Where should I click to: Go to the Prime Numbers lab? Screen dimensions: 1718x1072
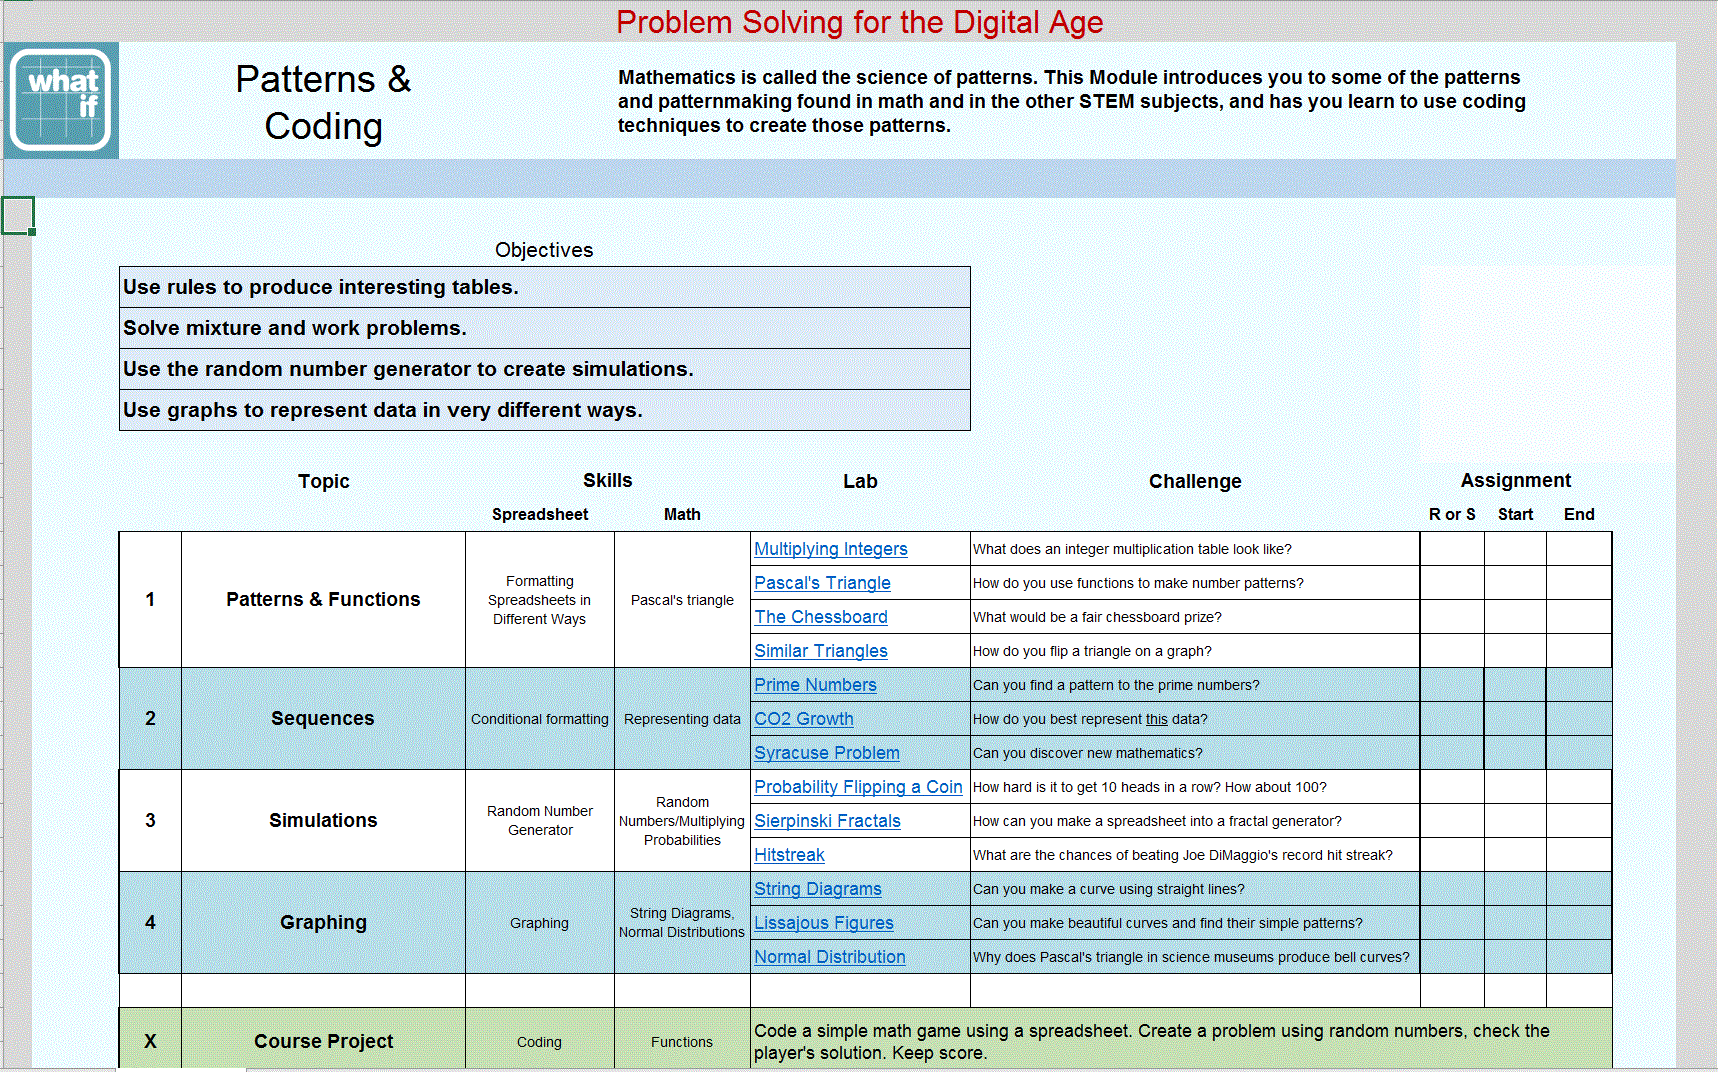[x=815, y=685]
